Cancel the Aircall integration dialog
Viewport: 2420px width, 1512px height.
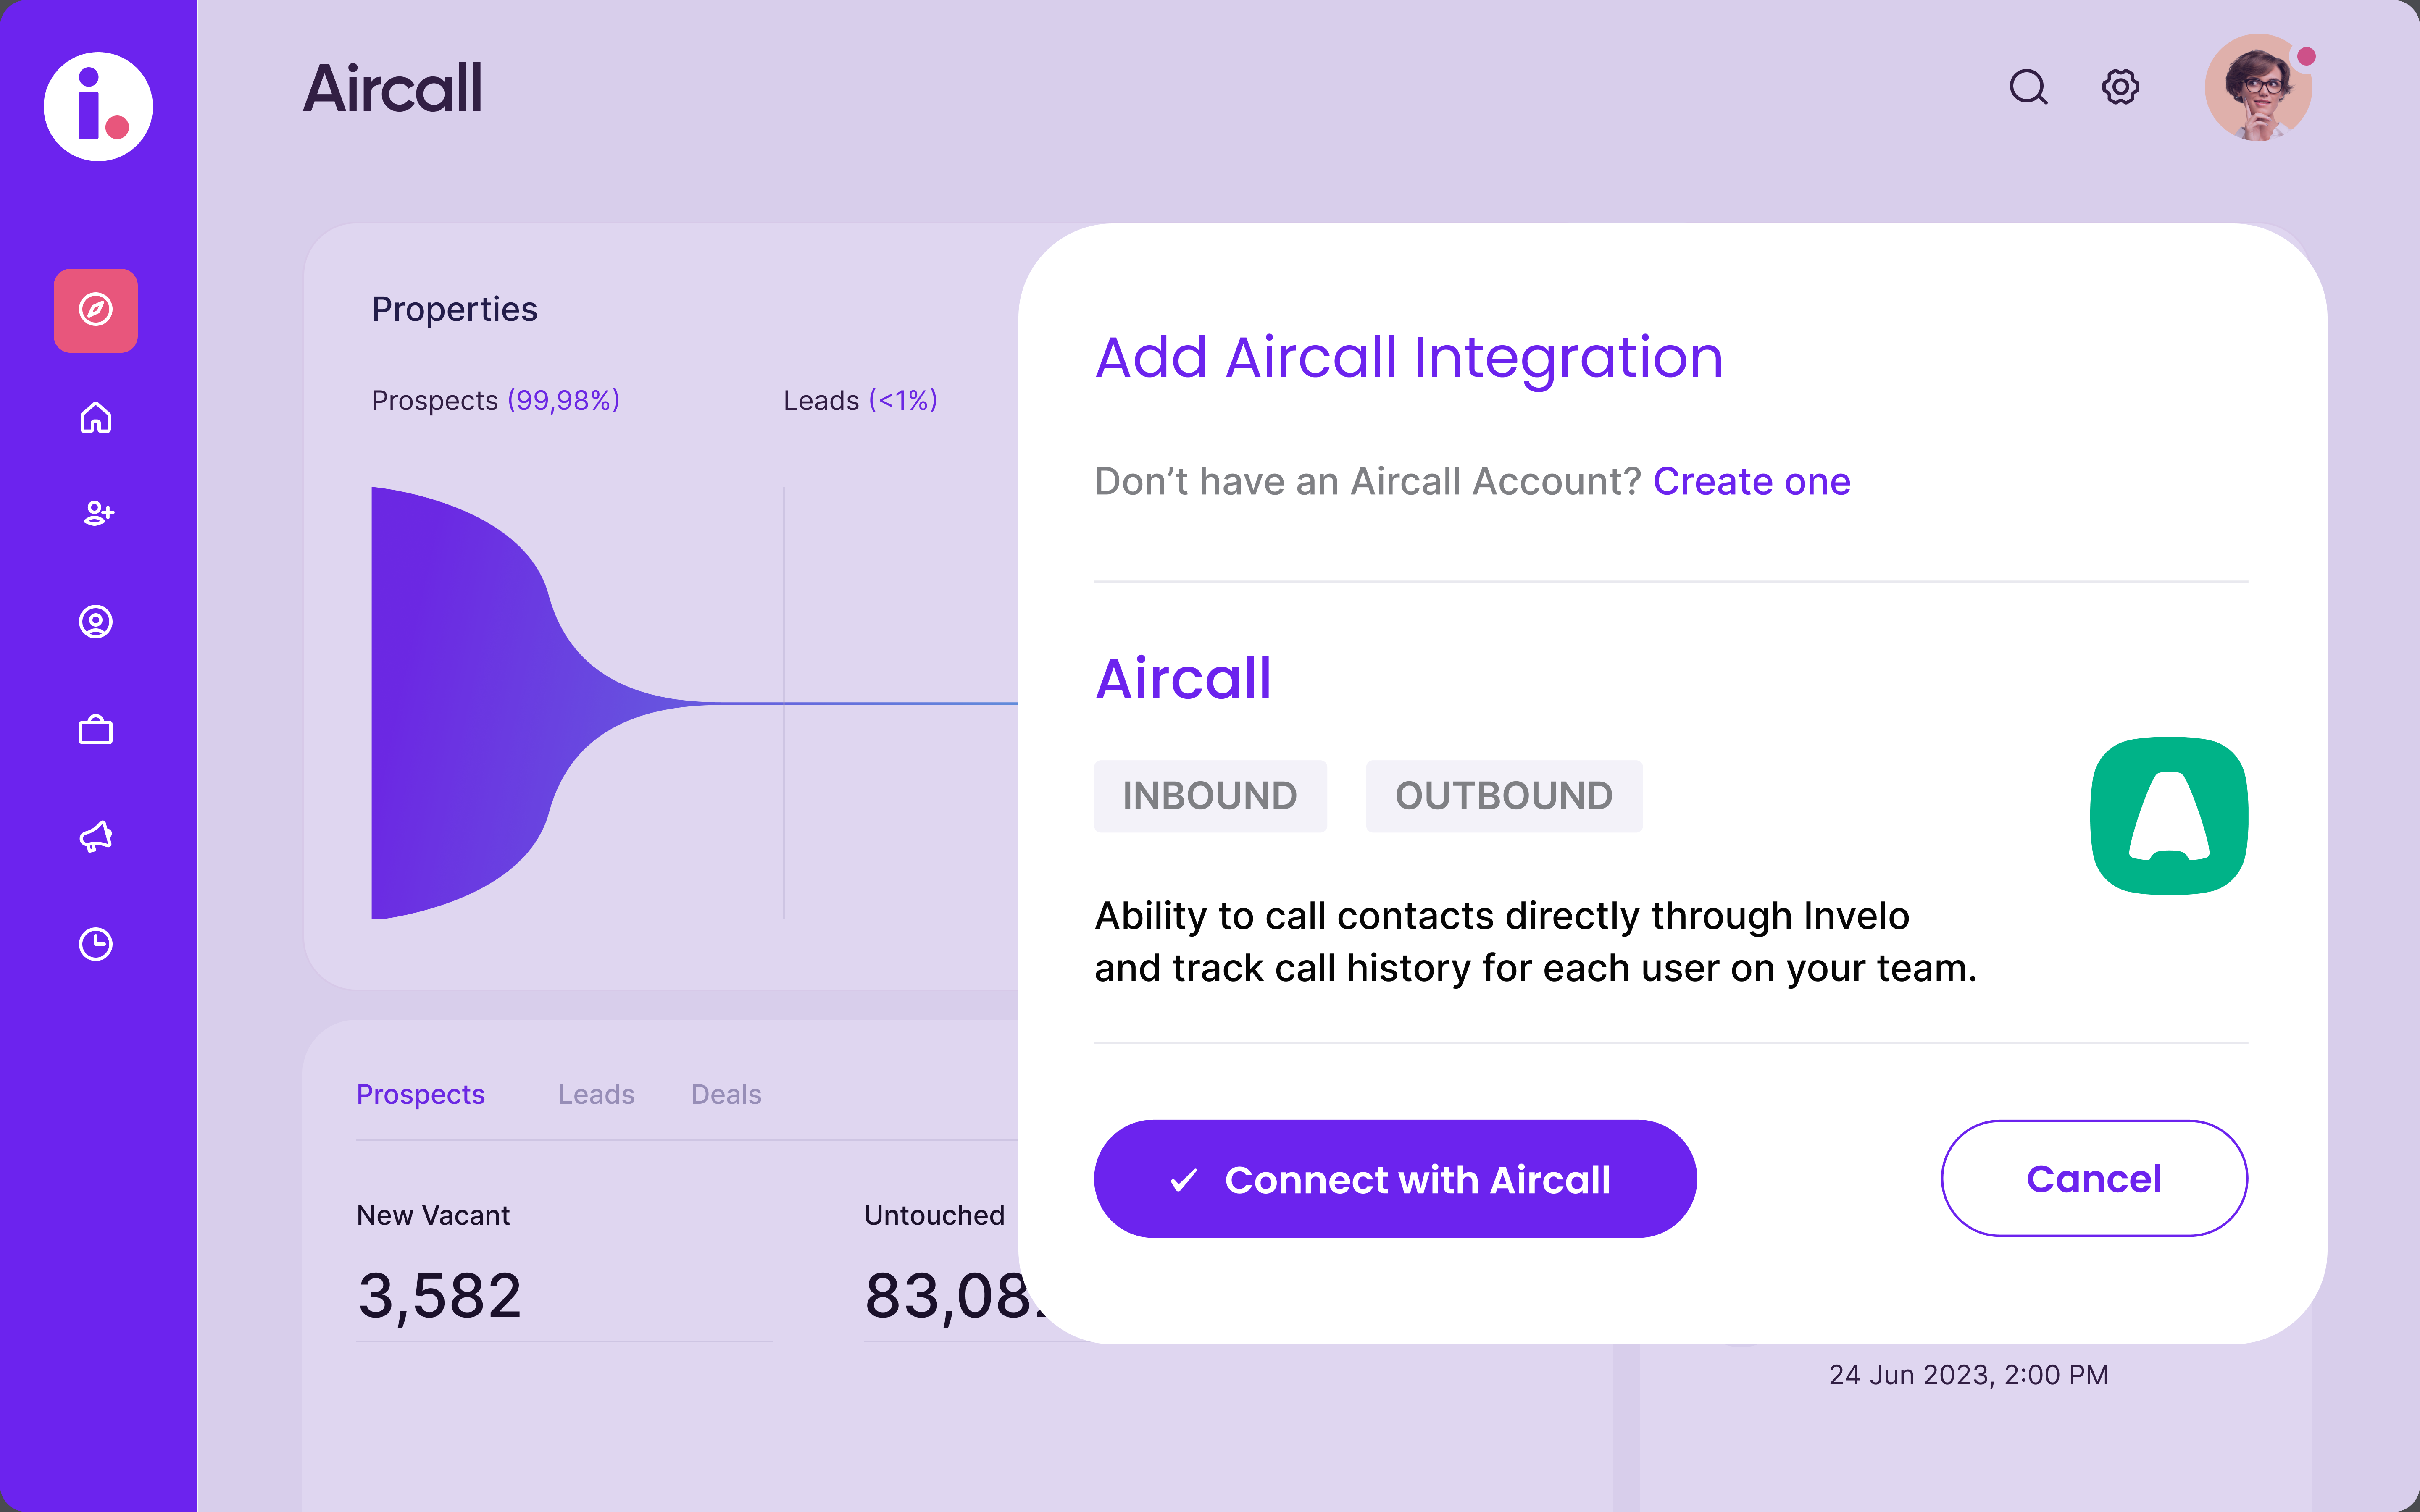[x=2094, y=1178]
